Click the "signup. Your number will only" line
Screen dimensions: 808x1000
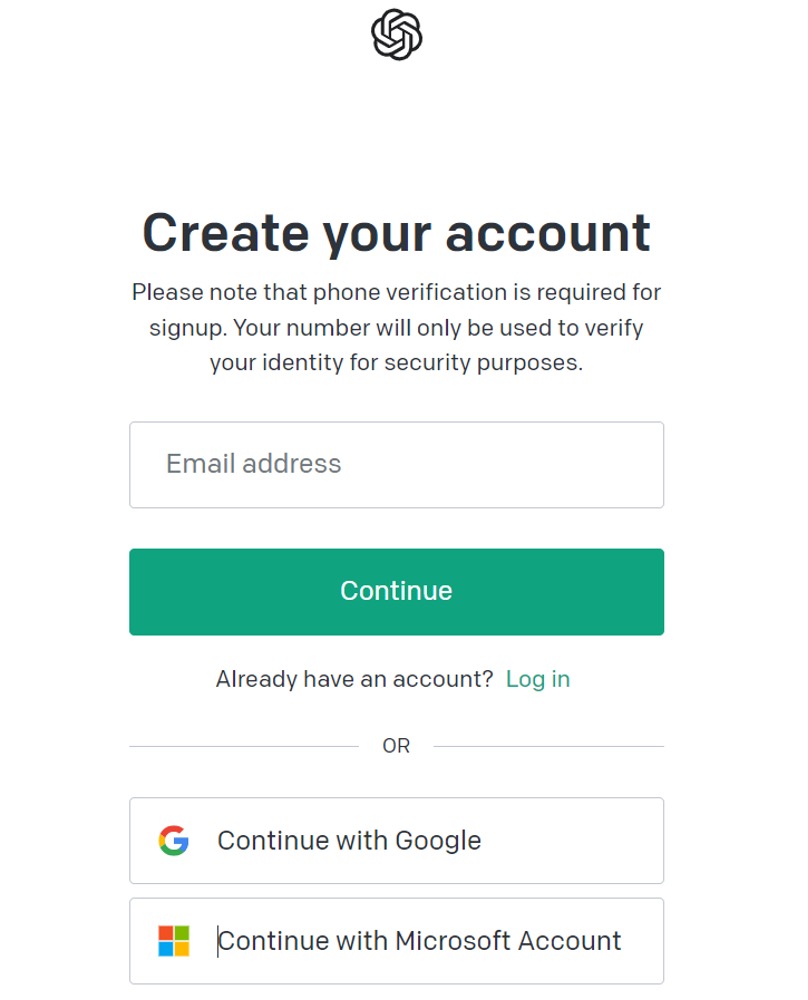(396, 328)
